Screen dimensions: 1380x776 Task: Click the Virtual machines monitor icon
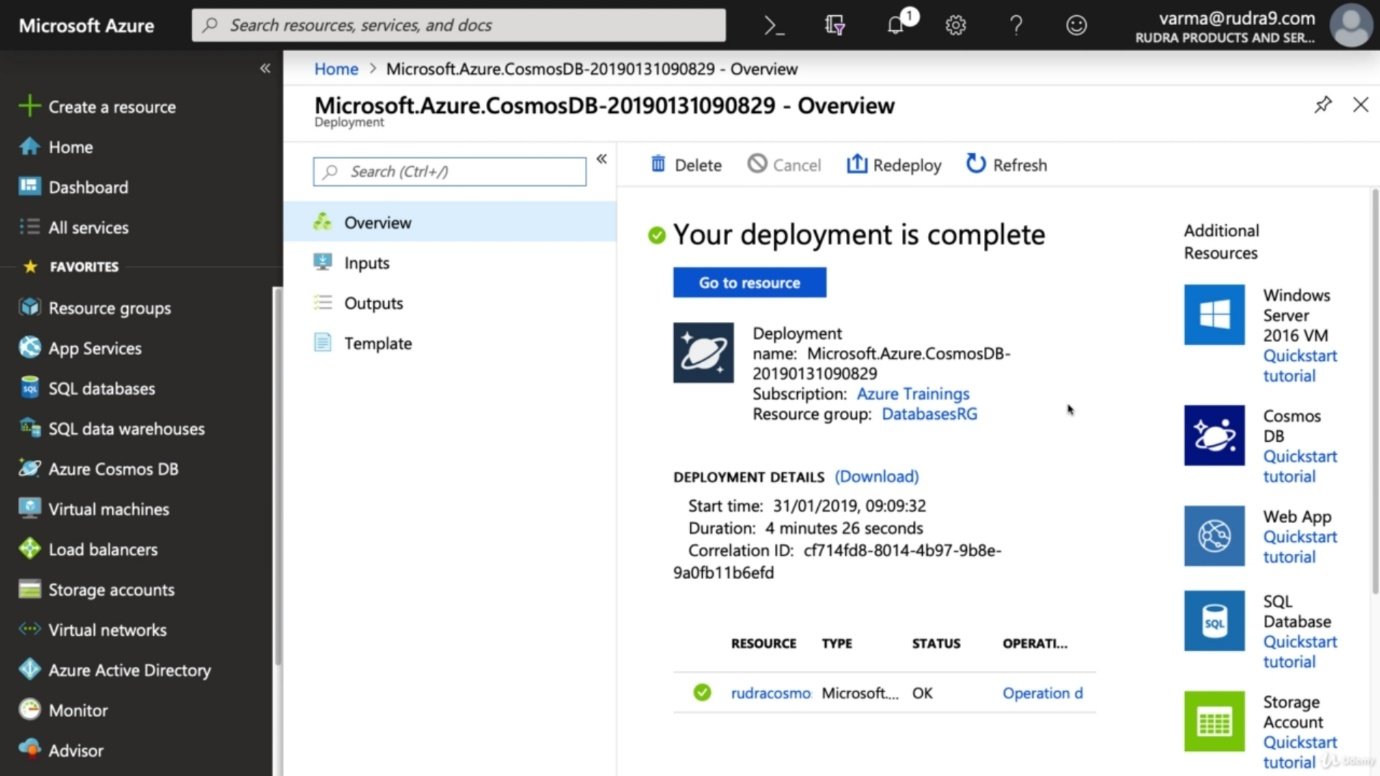[30, 508]
